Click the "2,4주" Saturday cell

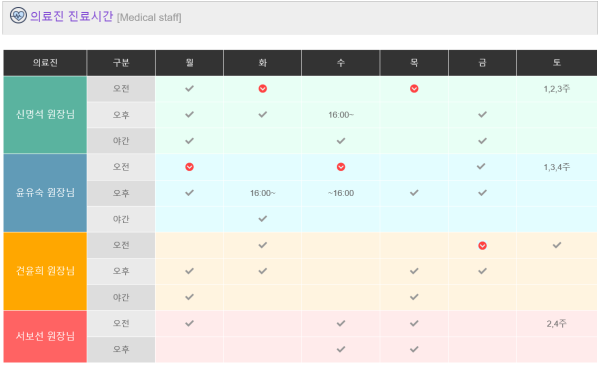557,324
